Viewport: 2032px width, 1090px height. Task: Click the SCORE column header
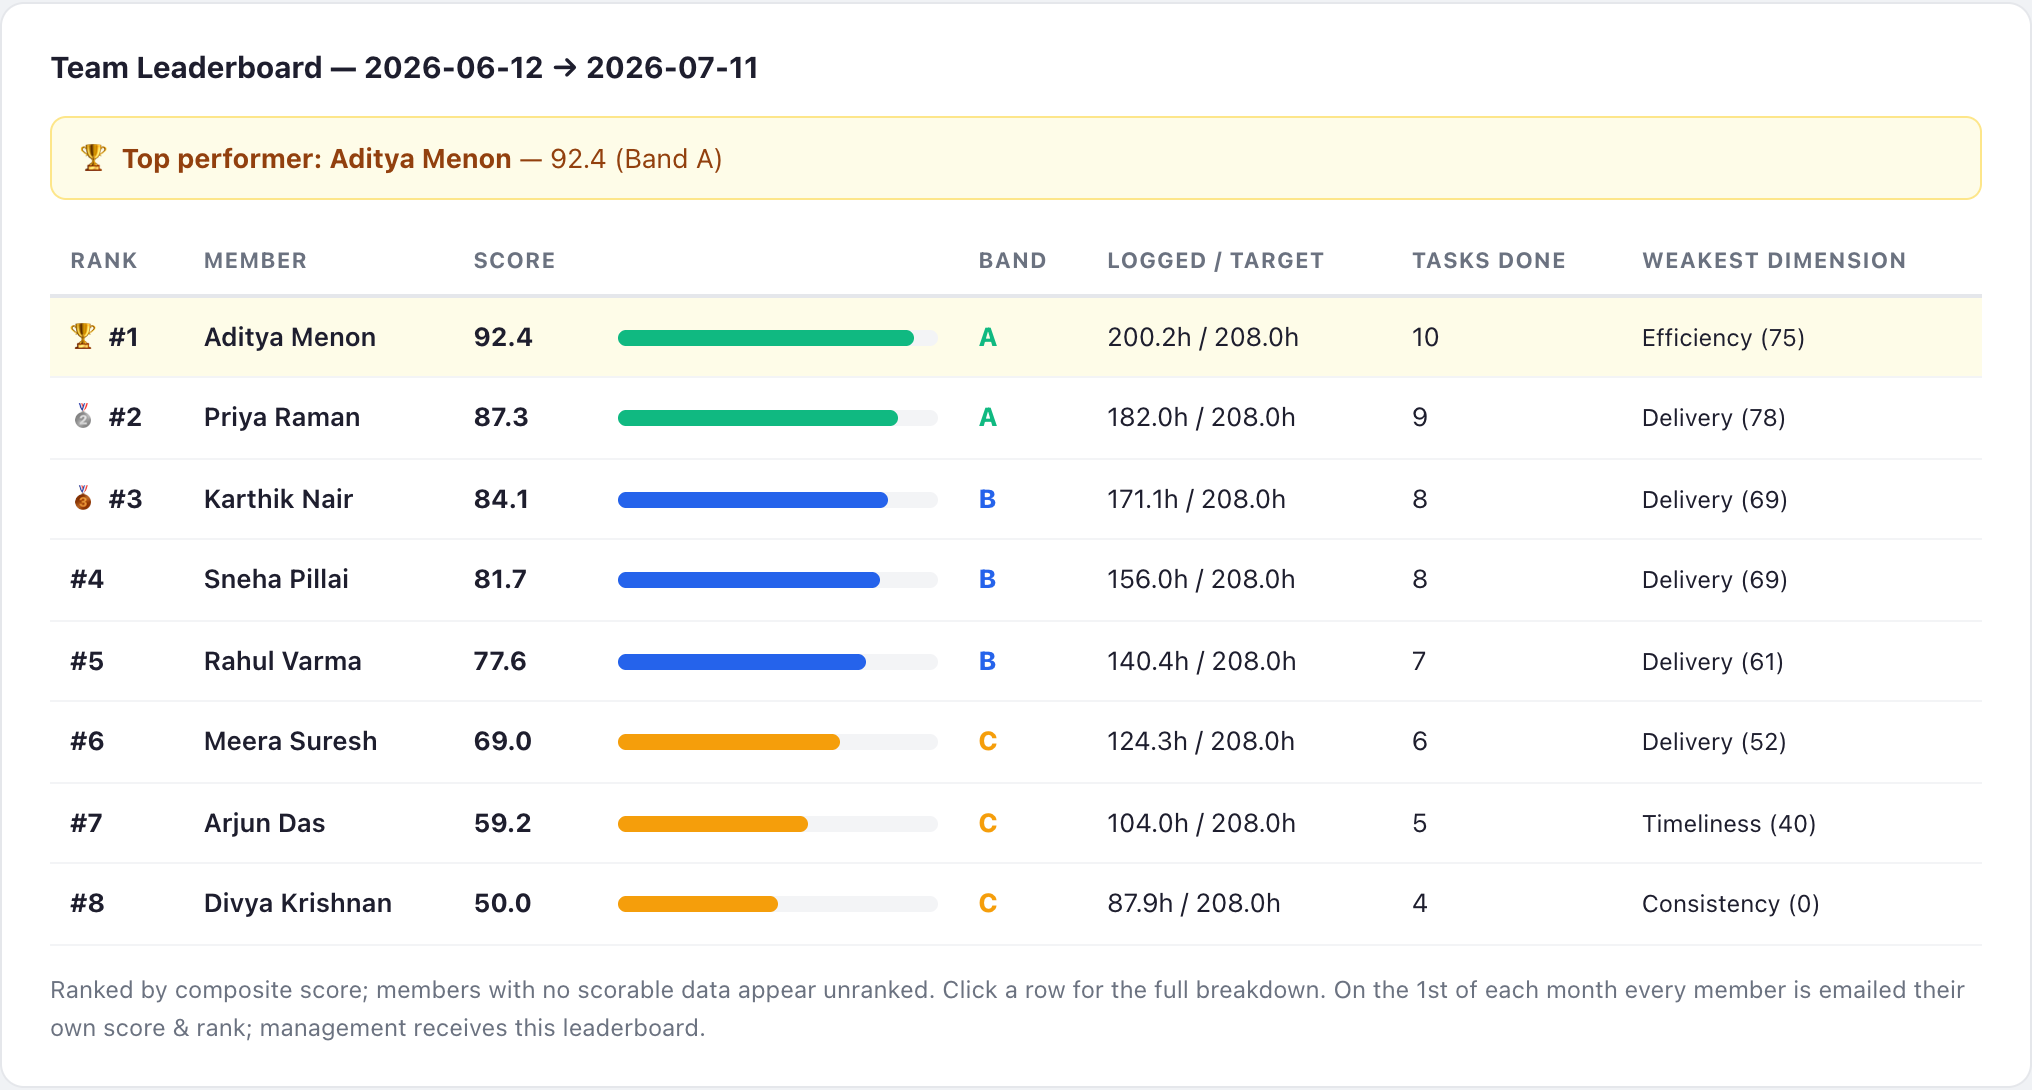[514, 260]
